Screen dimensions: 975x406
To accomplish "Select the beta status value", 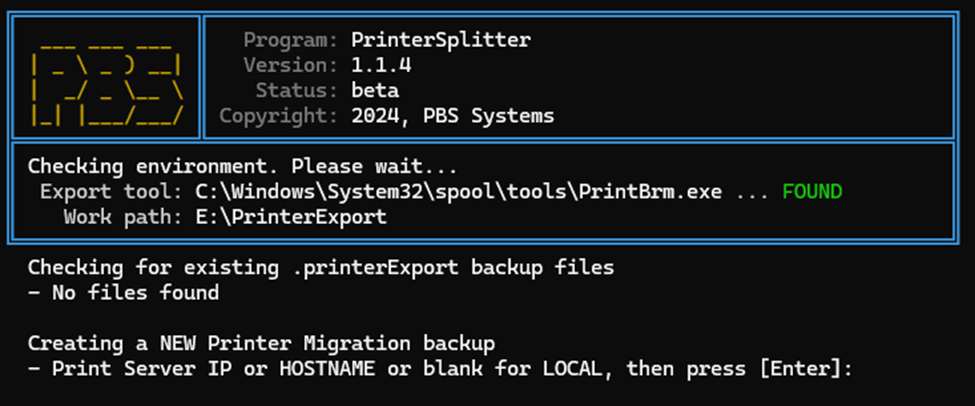I will click(x=376, y=91).
